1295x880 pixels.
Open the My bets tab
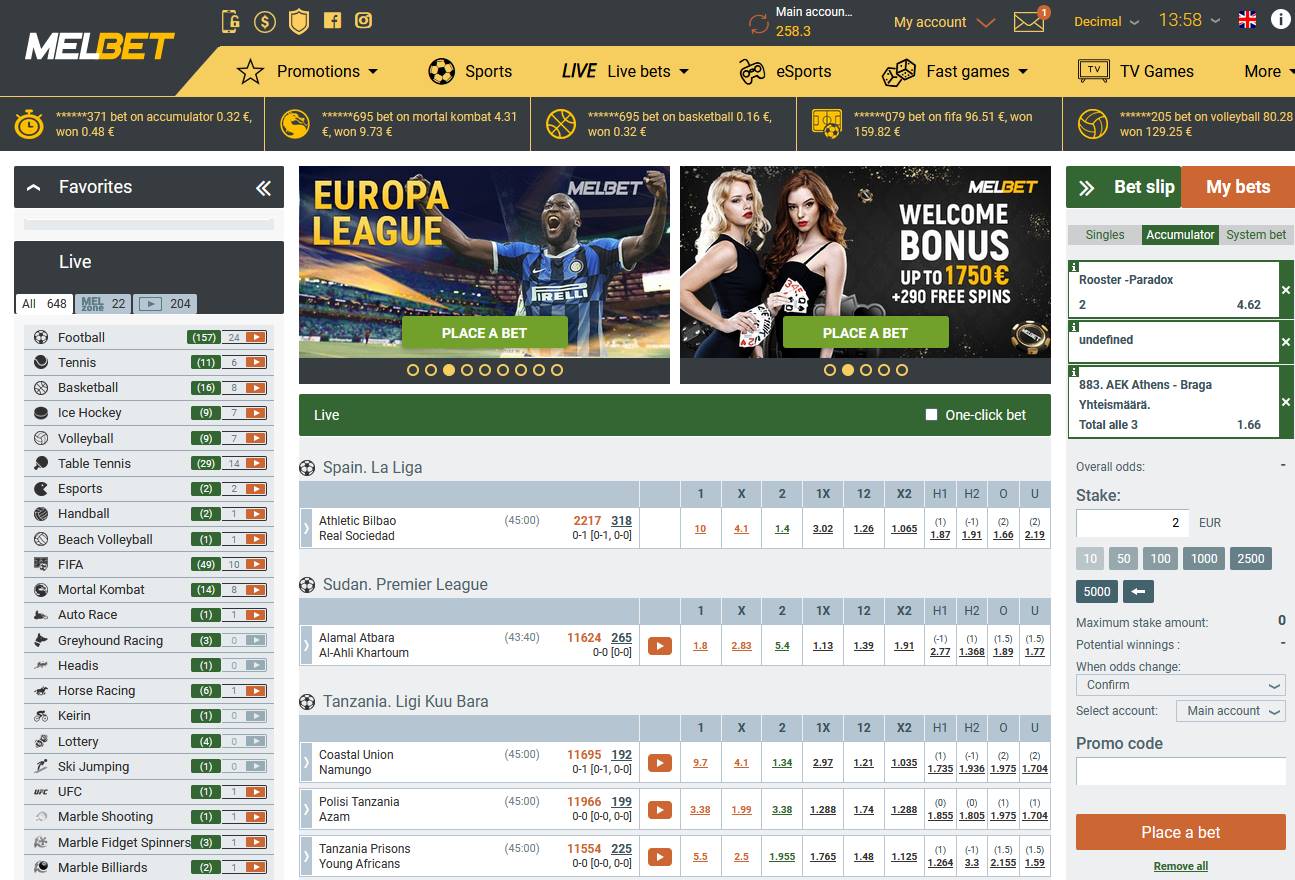point(1238,187)
